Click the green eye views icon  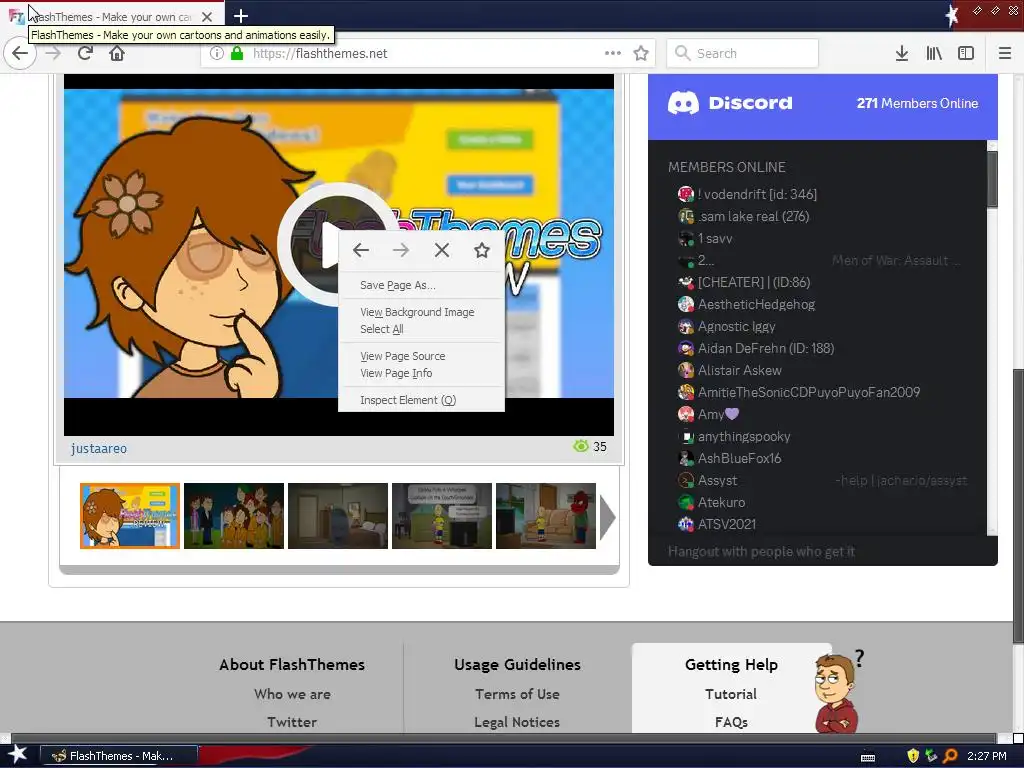point(581,446)
